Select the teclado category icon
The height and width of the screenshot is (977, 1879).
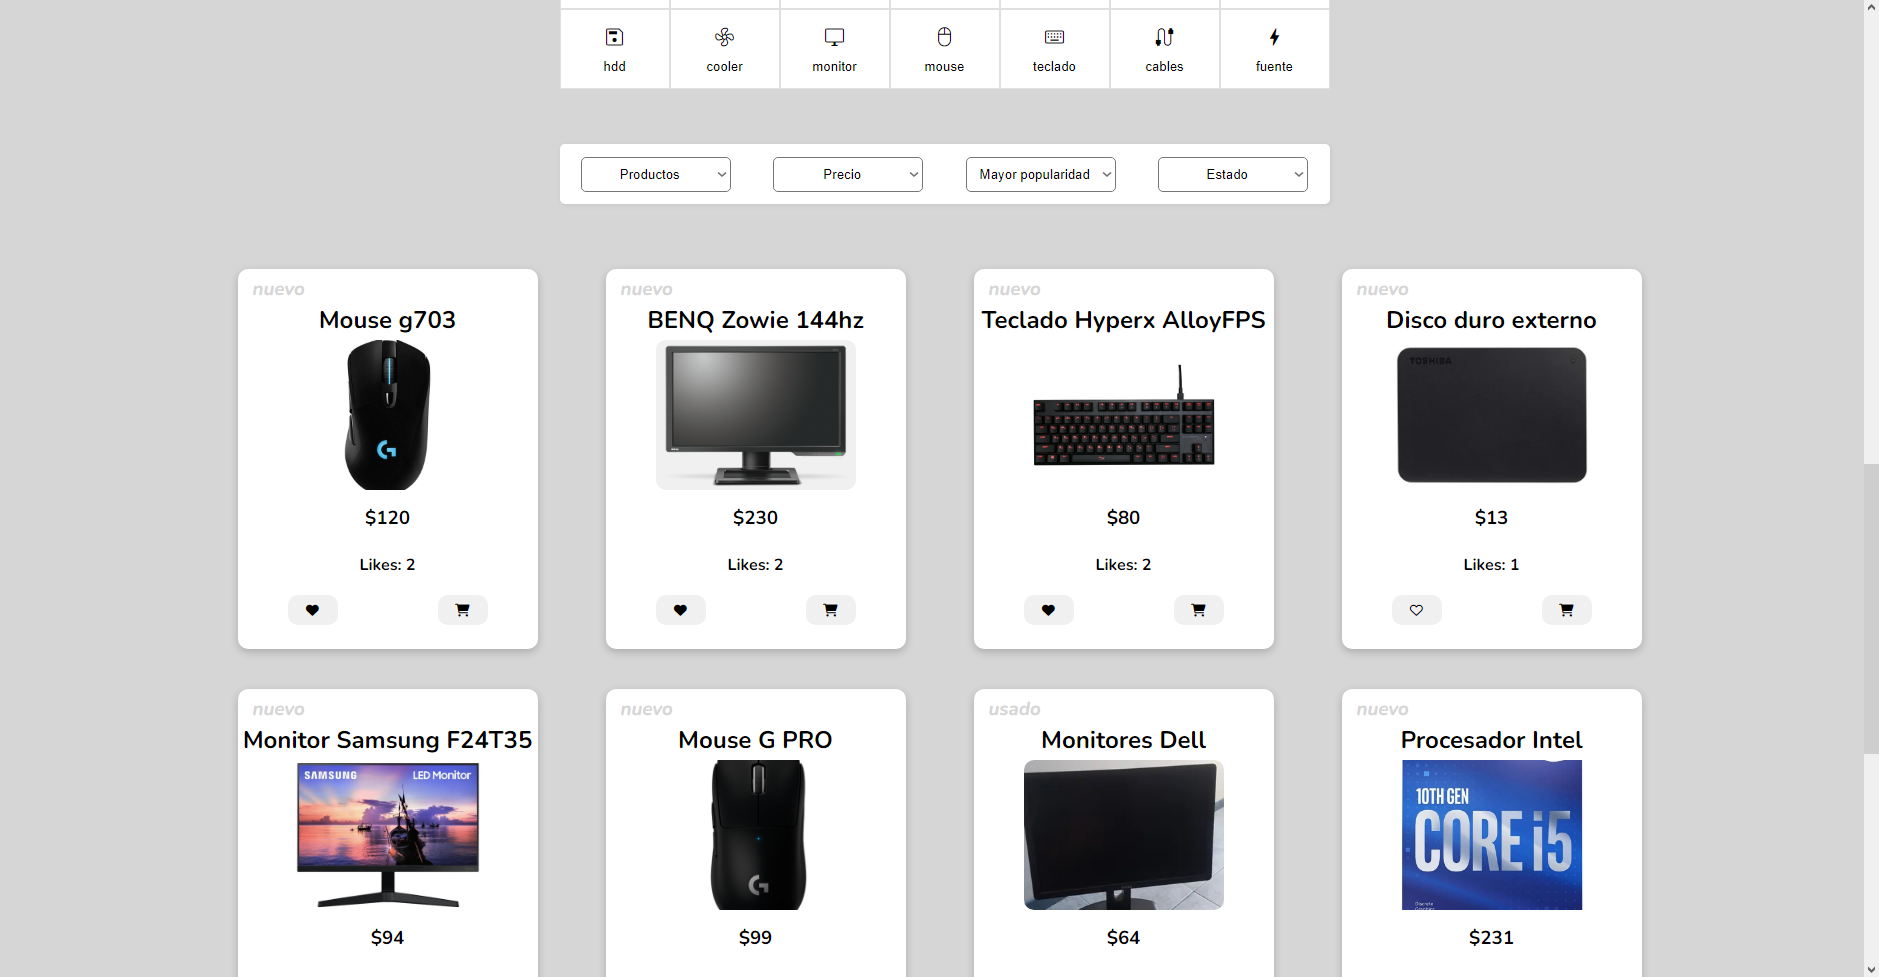click(1054, 48)
